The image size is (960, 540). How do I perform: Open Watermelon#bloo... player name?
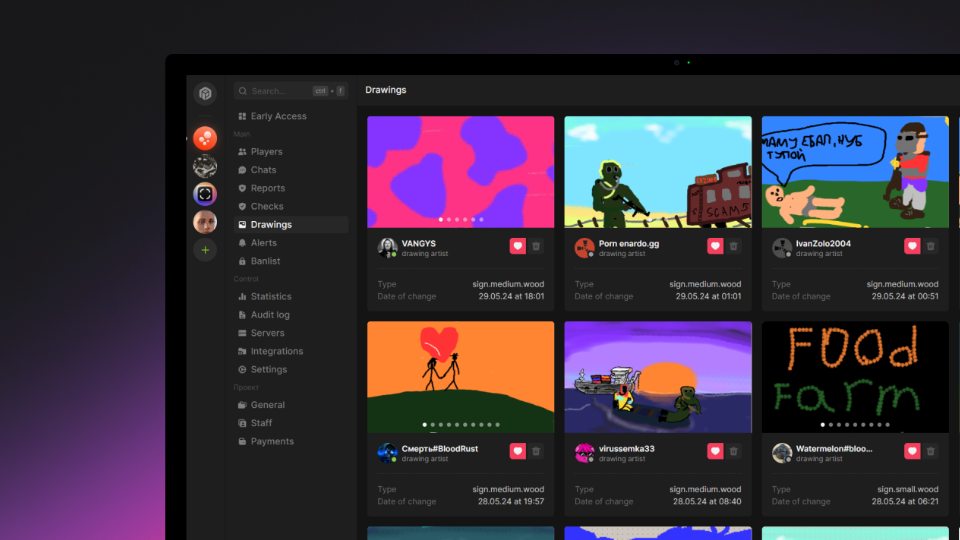834,448
